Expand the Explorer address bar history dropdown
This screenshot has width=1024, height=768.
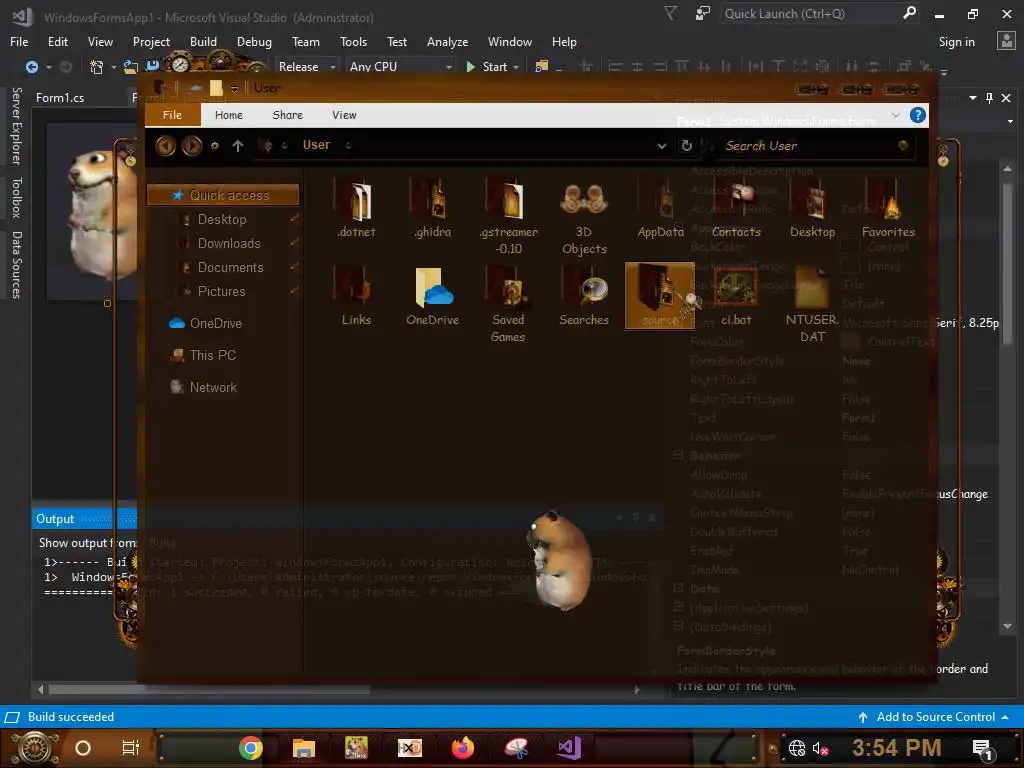coord(662,146)
